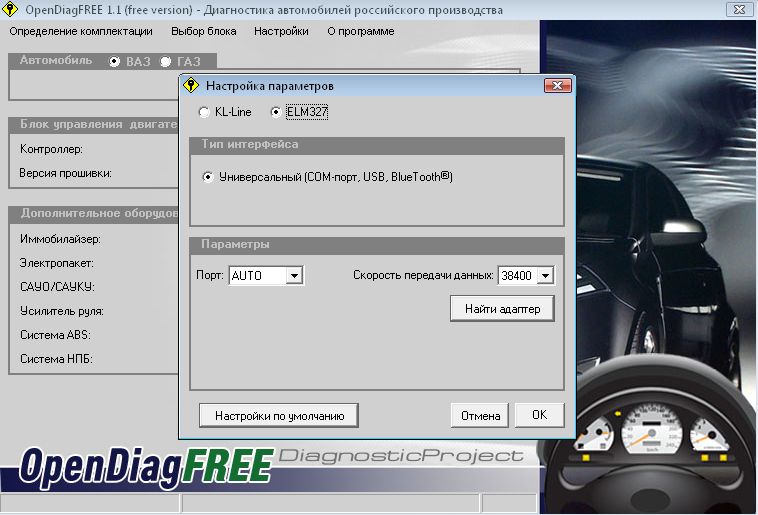This screenshot has height=515, width=758.
Task: Open the Настройки menu
Action: tap(281, 31)
